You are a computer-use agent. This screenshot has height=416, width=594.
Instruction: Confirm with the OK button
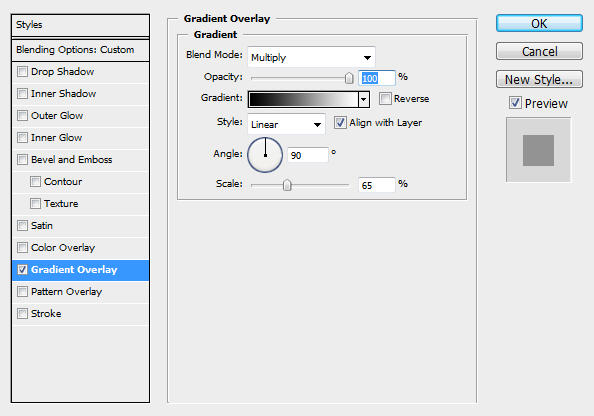pos(539,23)
